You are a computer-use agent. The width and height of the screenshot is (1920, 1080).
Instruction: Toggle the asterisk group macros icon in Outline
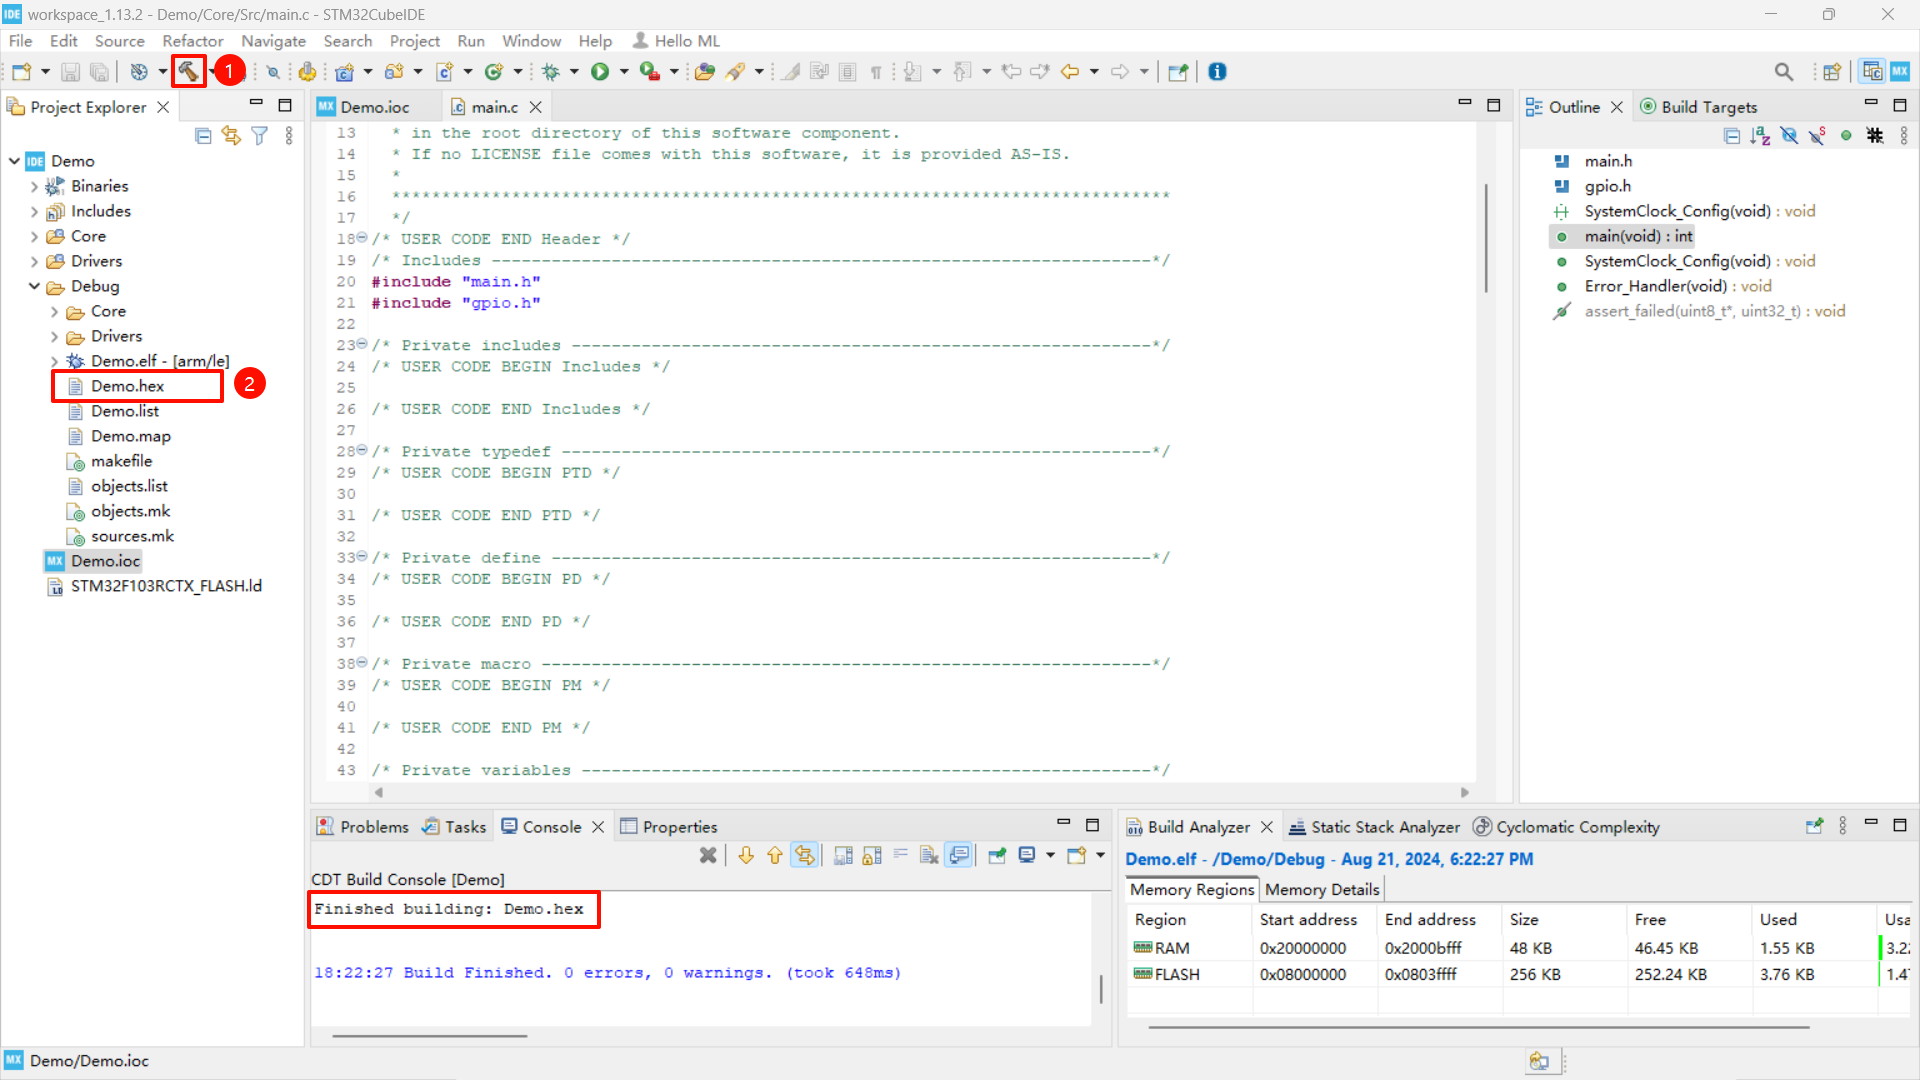pyautogui.click(x=1875, y=136)
